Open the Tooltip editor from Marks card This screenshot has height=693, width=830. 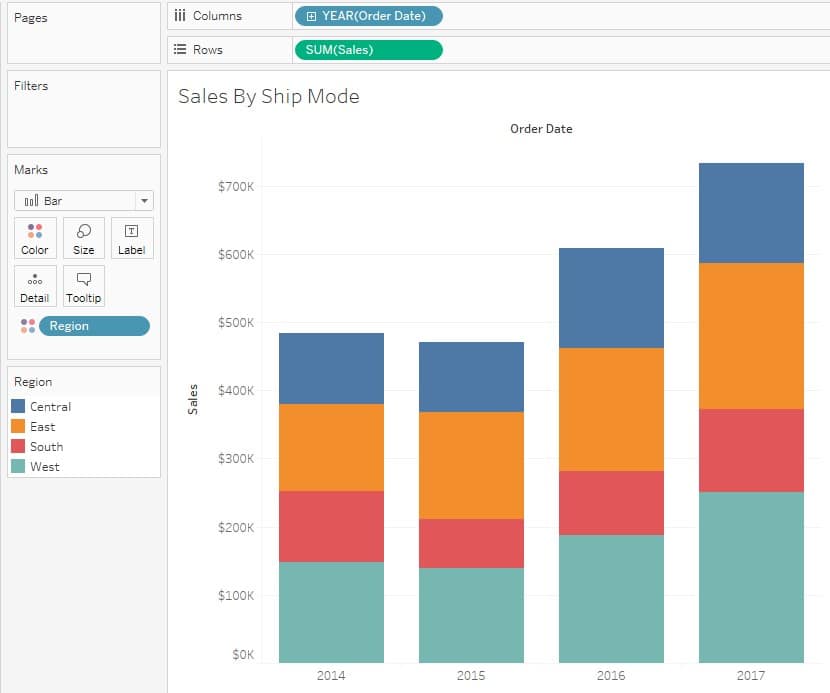(83, 286)
